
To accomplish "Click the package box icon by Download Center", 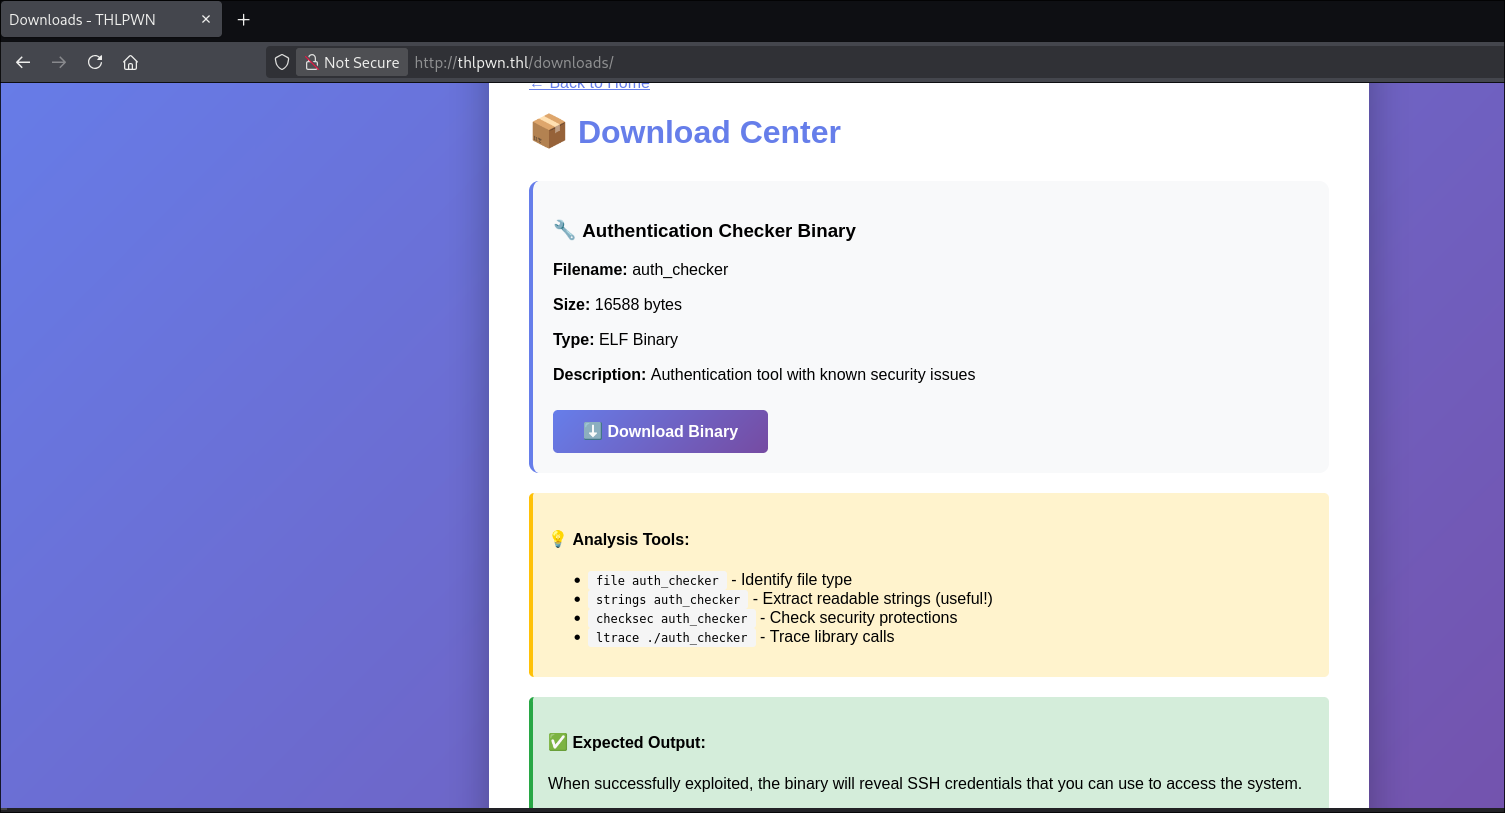I will click(x=548, y=132).
